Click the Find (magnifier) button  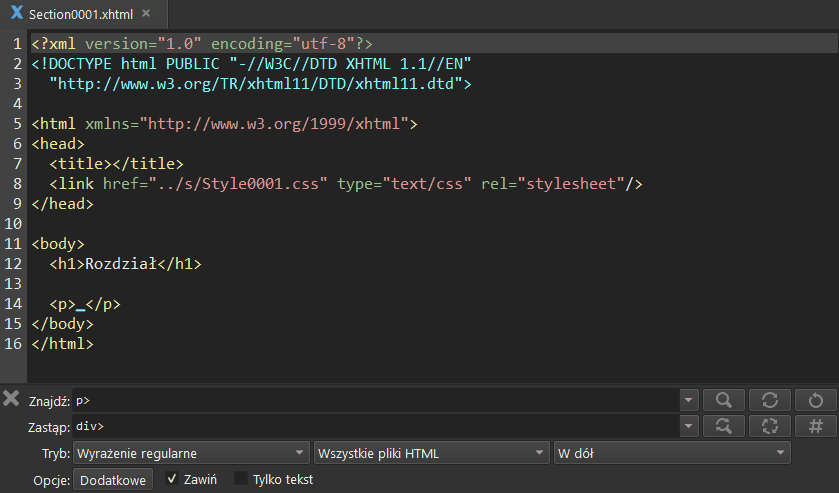coord(722,400)
